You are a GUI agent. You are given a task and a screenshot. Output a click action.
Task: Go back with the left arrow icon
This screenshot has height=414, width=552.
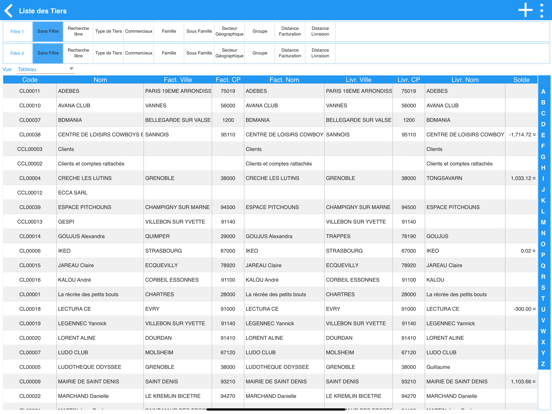point(8,11)
